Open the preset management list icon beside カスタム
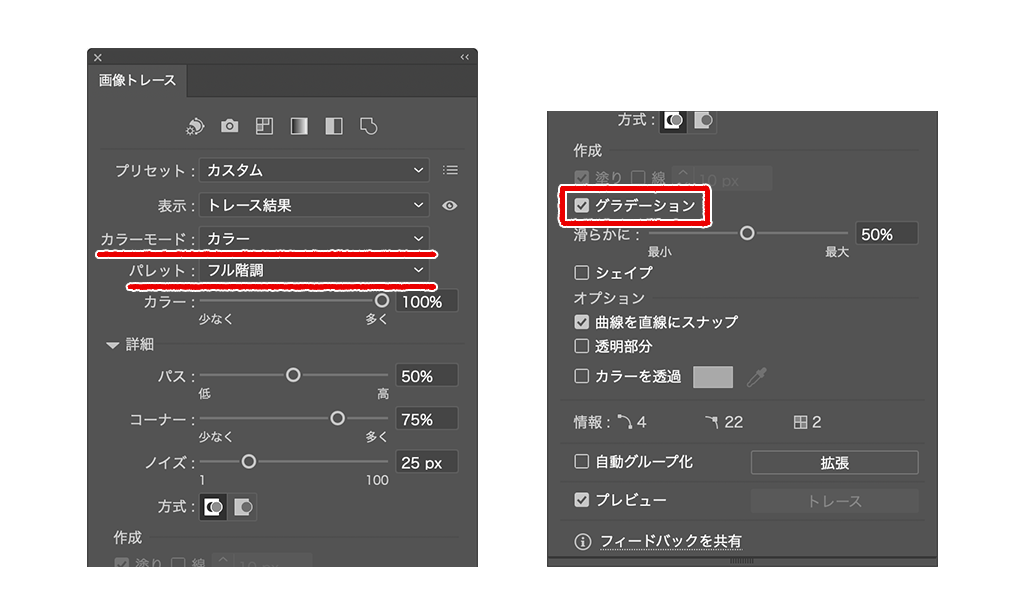 tap(450, 170)
